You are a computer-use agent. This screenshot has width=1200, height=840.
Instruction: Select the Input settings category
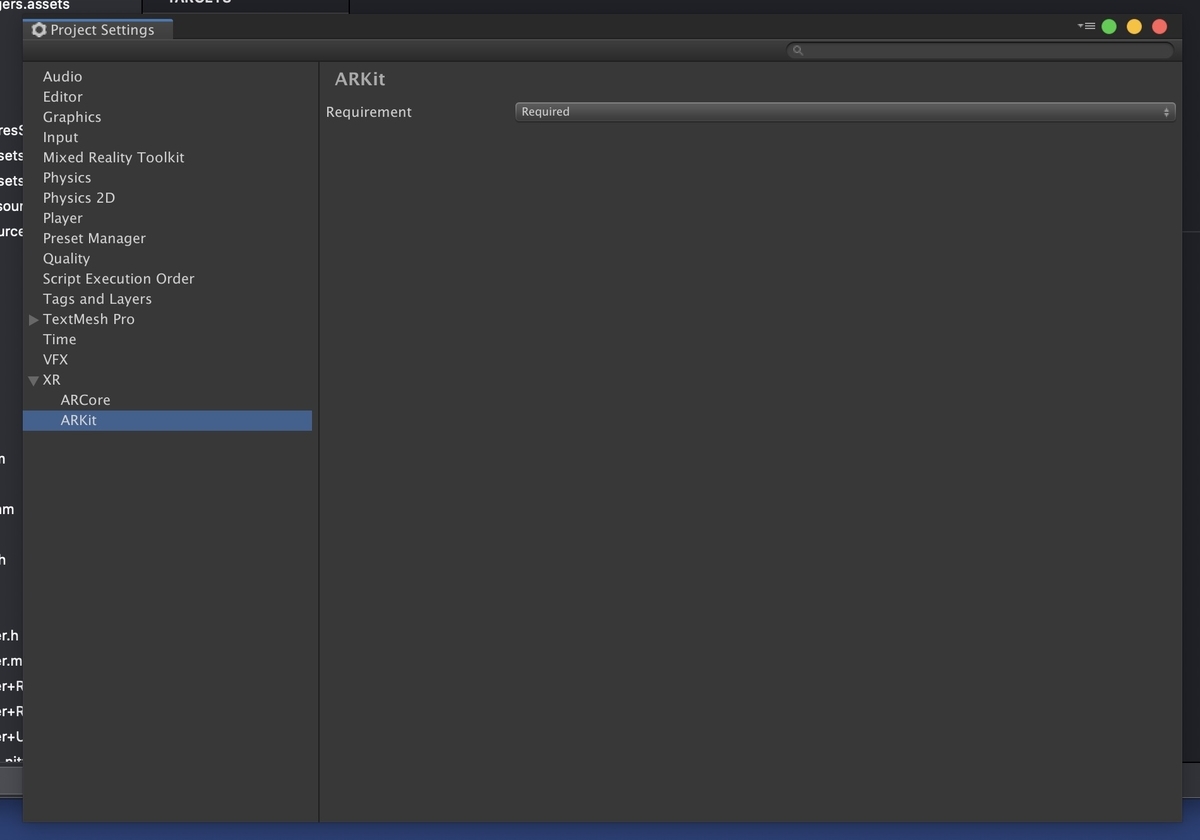point(60,137)
